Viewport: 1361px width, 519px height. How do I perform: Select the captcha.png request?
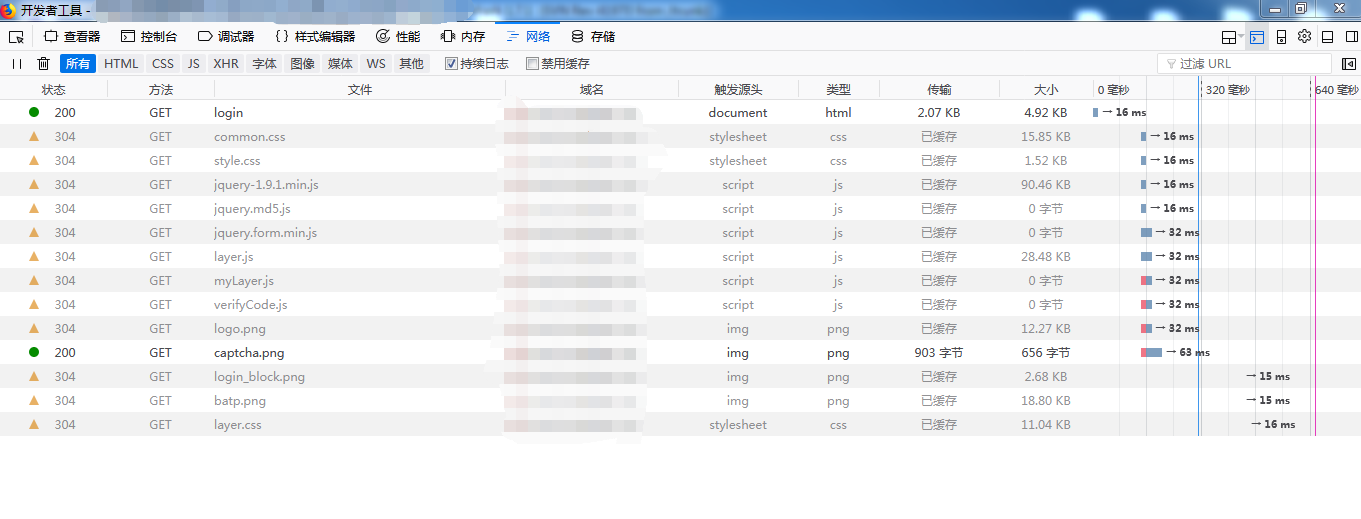click(680, 353)
